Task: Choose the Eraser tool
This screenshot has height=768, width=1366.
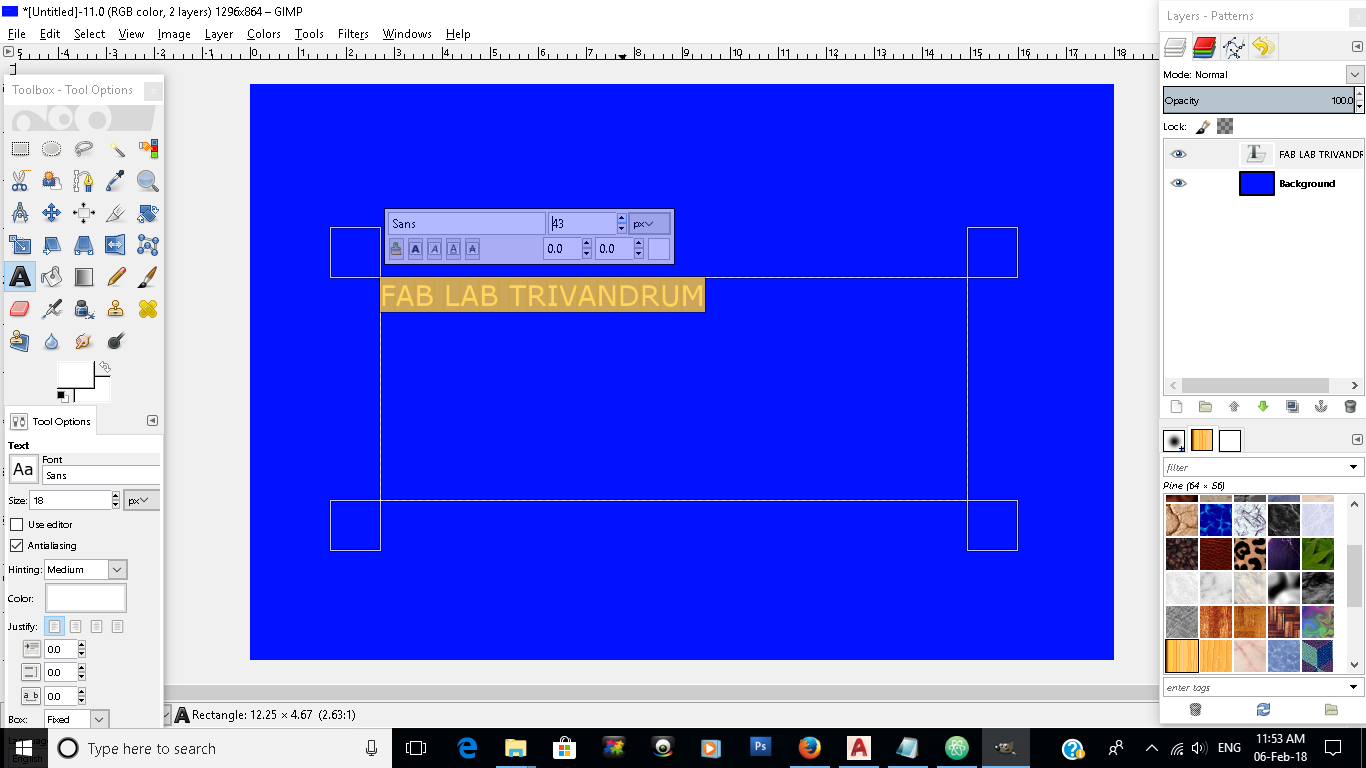Action: pyautogui.click(x=20, y=309)
